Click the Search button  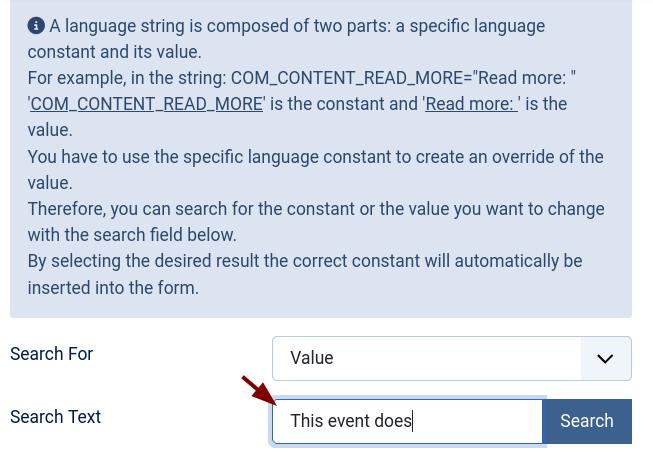pos(586,421)
